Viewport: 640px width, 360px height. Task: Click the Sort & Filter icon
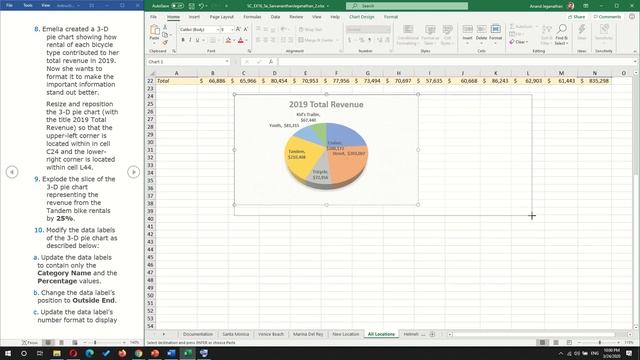click(x=547, y=34)
